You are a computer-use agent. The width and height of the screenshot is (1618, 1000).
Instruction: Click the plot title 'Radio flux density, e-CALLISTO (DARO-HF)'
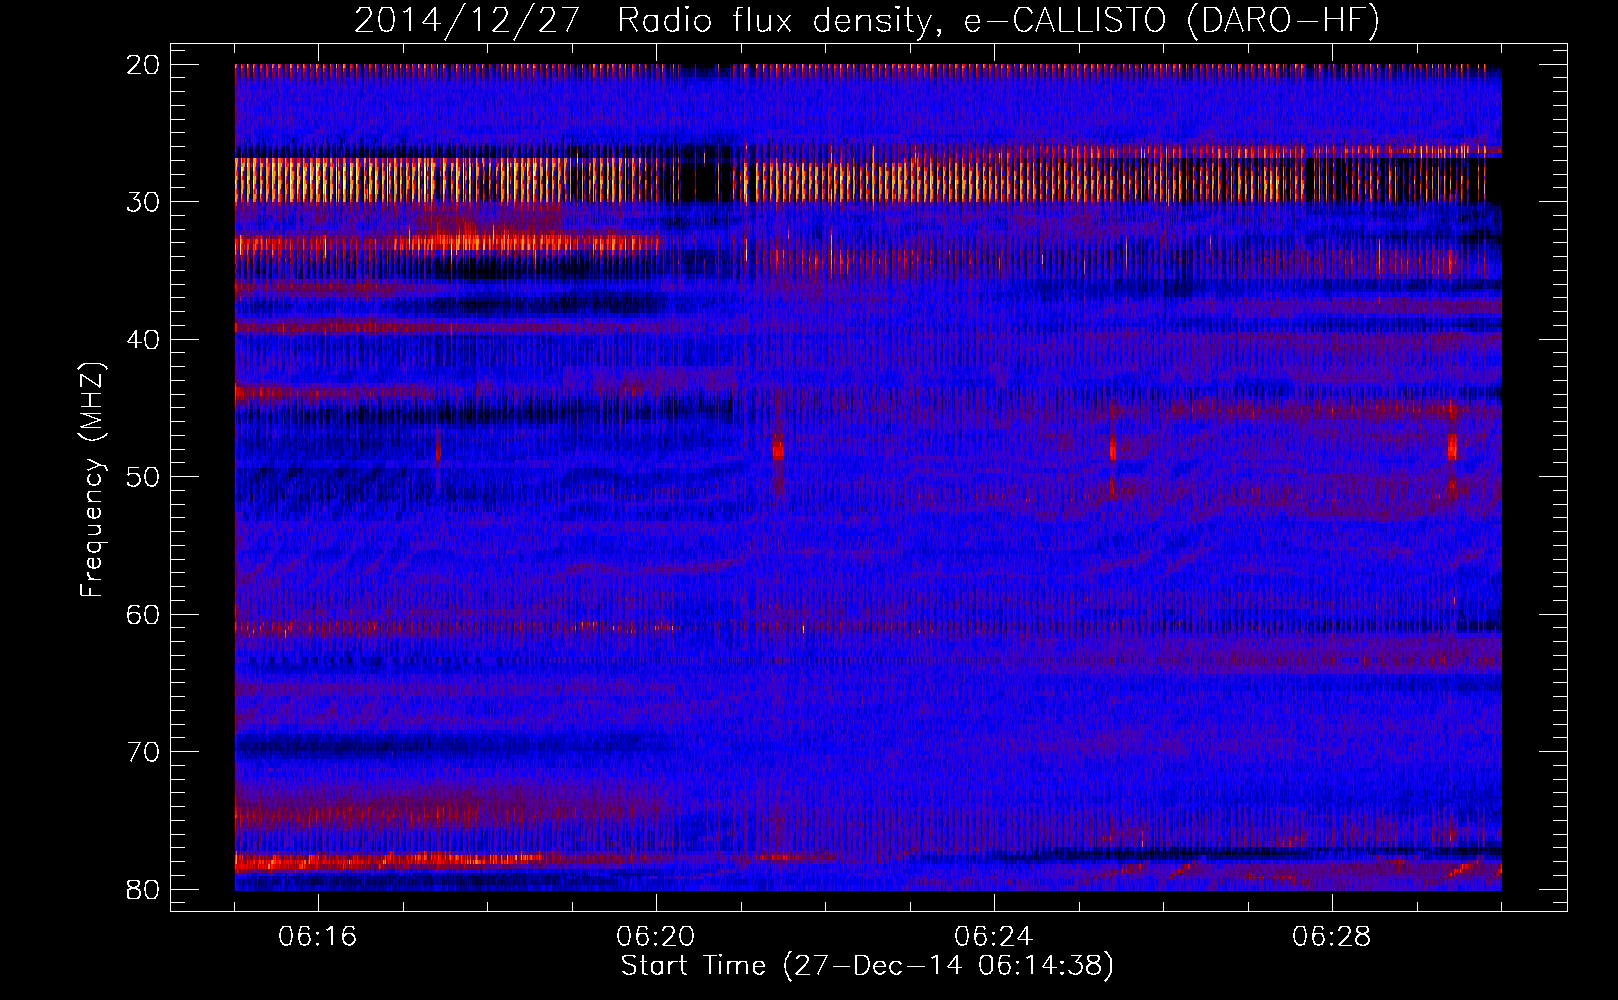click(x=999, y=21)
